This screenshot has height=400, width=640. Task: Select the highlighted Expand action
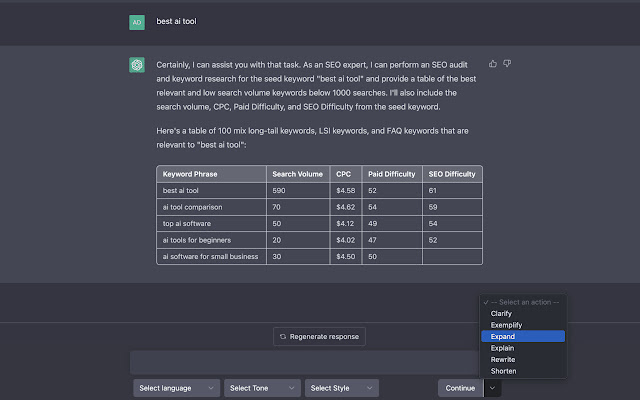point(503,337)
